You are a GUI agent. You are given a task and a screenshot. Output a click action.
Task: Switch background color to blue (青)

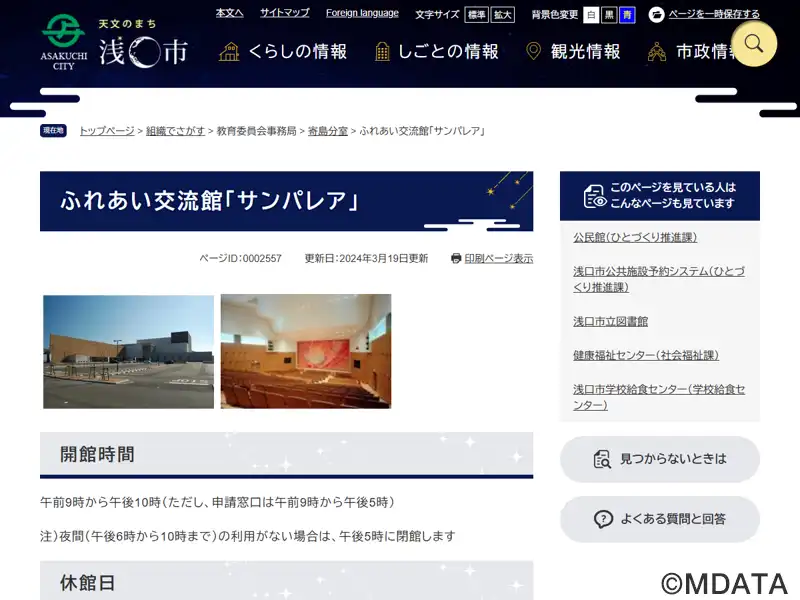pos(627,14)
